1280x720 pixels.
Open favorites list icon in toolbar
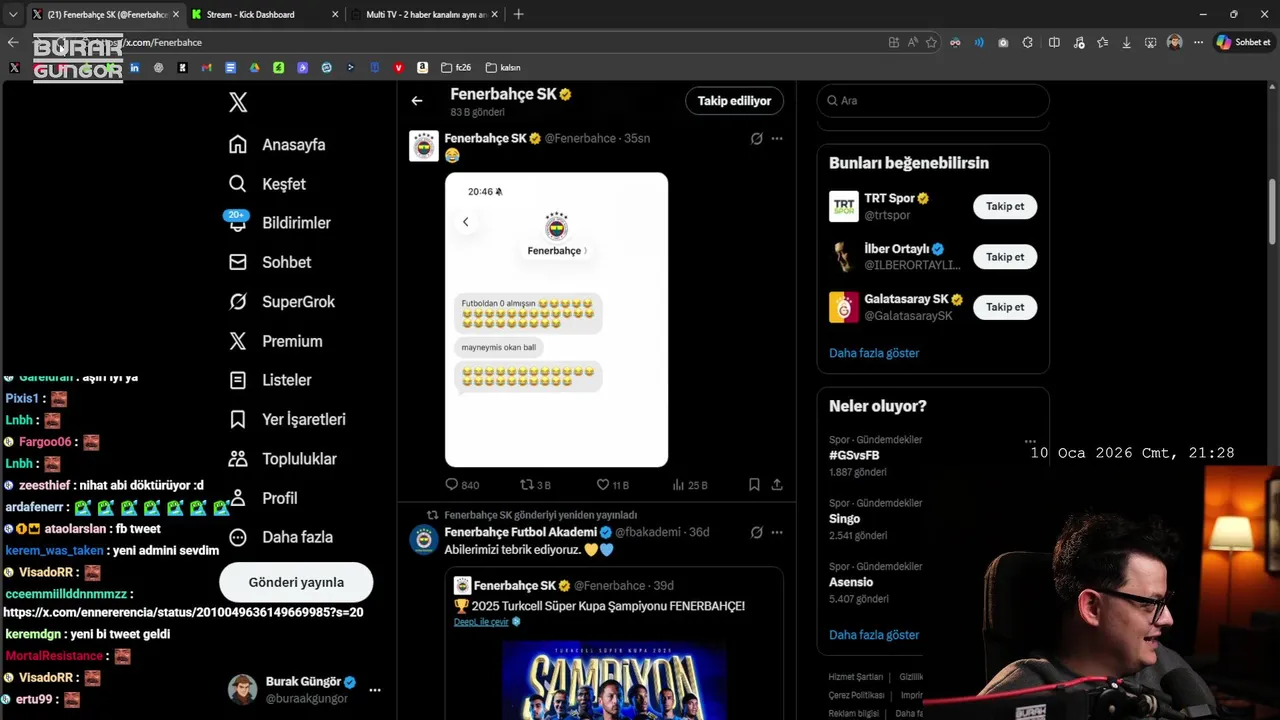pyautogui.click(x=1102, y=42)
